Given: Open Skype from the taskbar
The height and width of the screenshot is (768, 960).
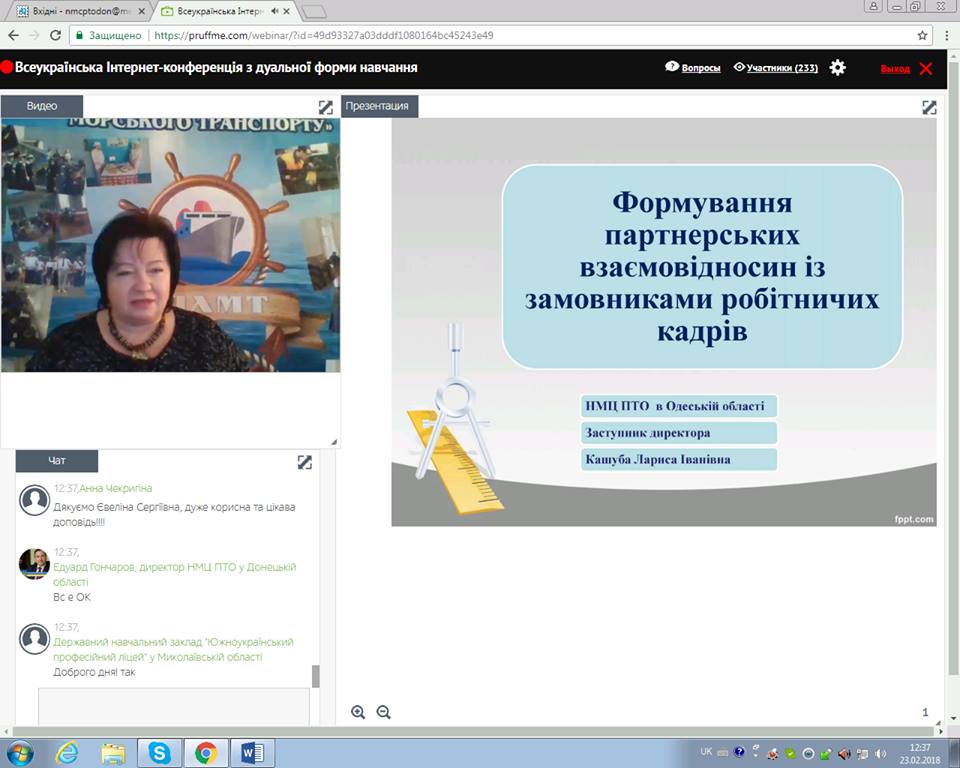Looking at the screenshot, I should tap(159, 752).
